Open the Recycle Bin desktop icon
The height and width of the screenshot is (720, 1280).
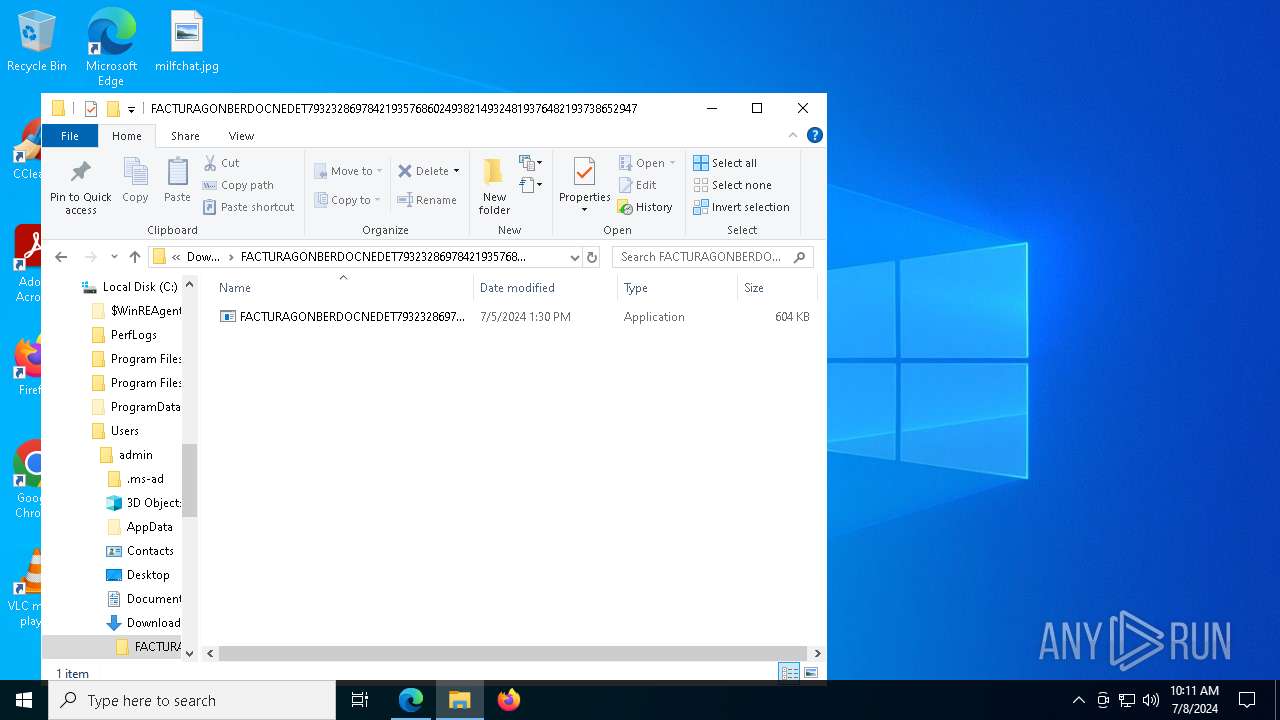pyautogui.click(x=37, y=42)
